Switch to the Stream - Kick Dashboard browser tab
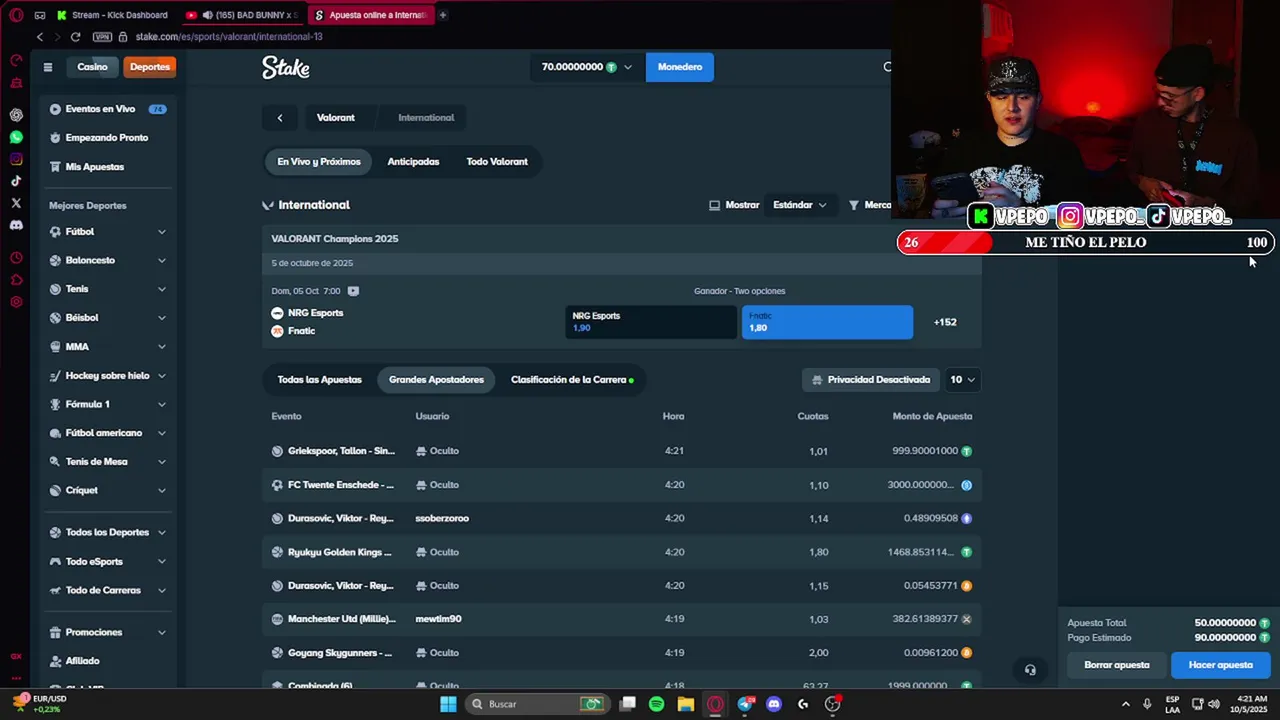The image size is (1280, 720). pyautogui.click(x=112, y=15)
